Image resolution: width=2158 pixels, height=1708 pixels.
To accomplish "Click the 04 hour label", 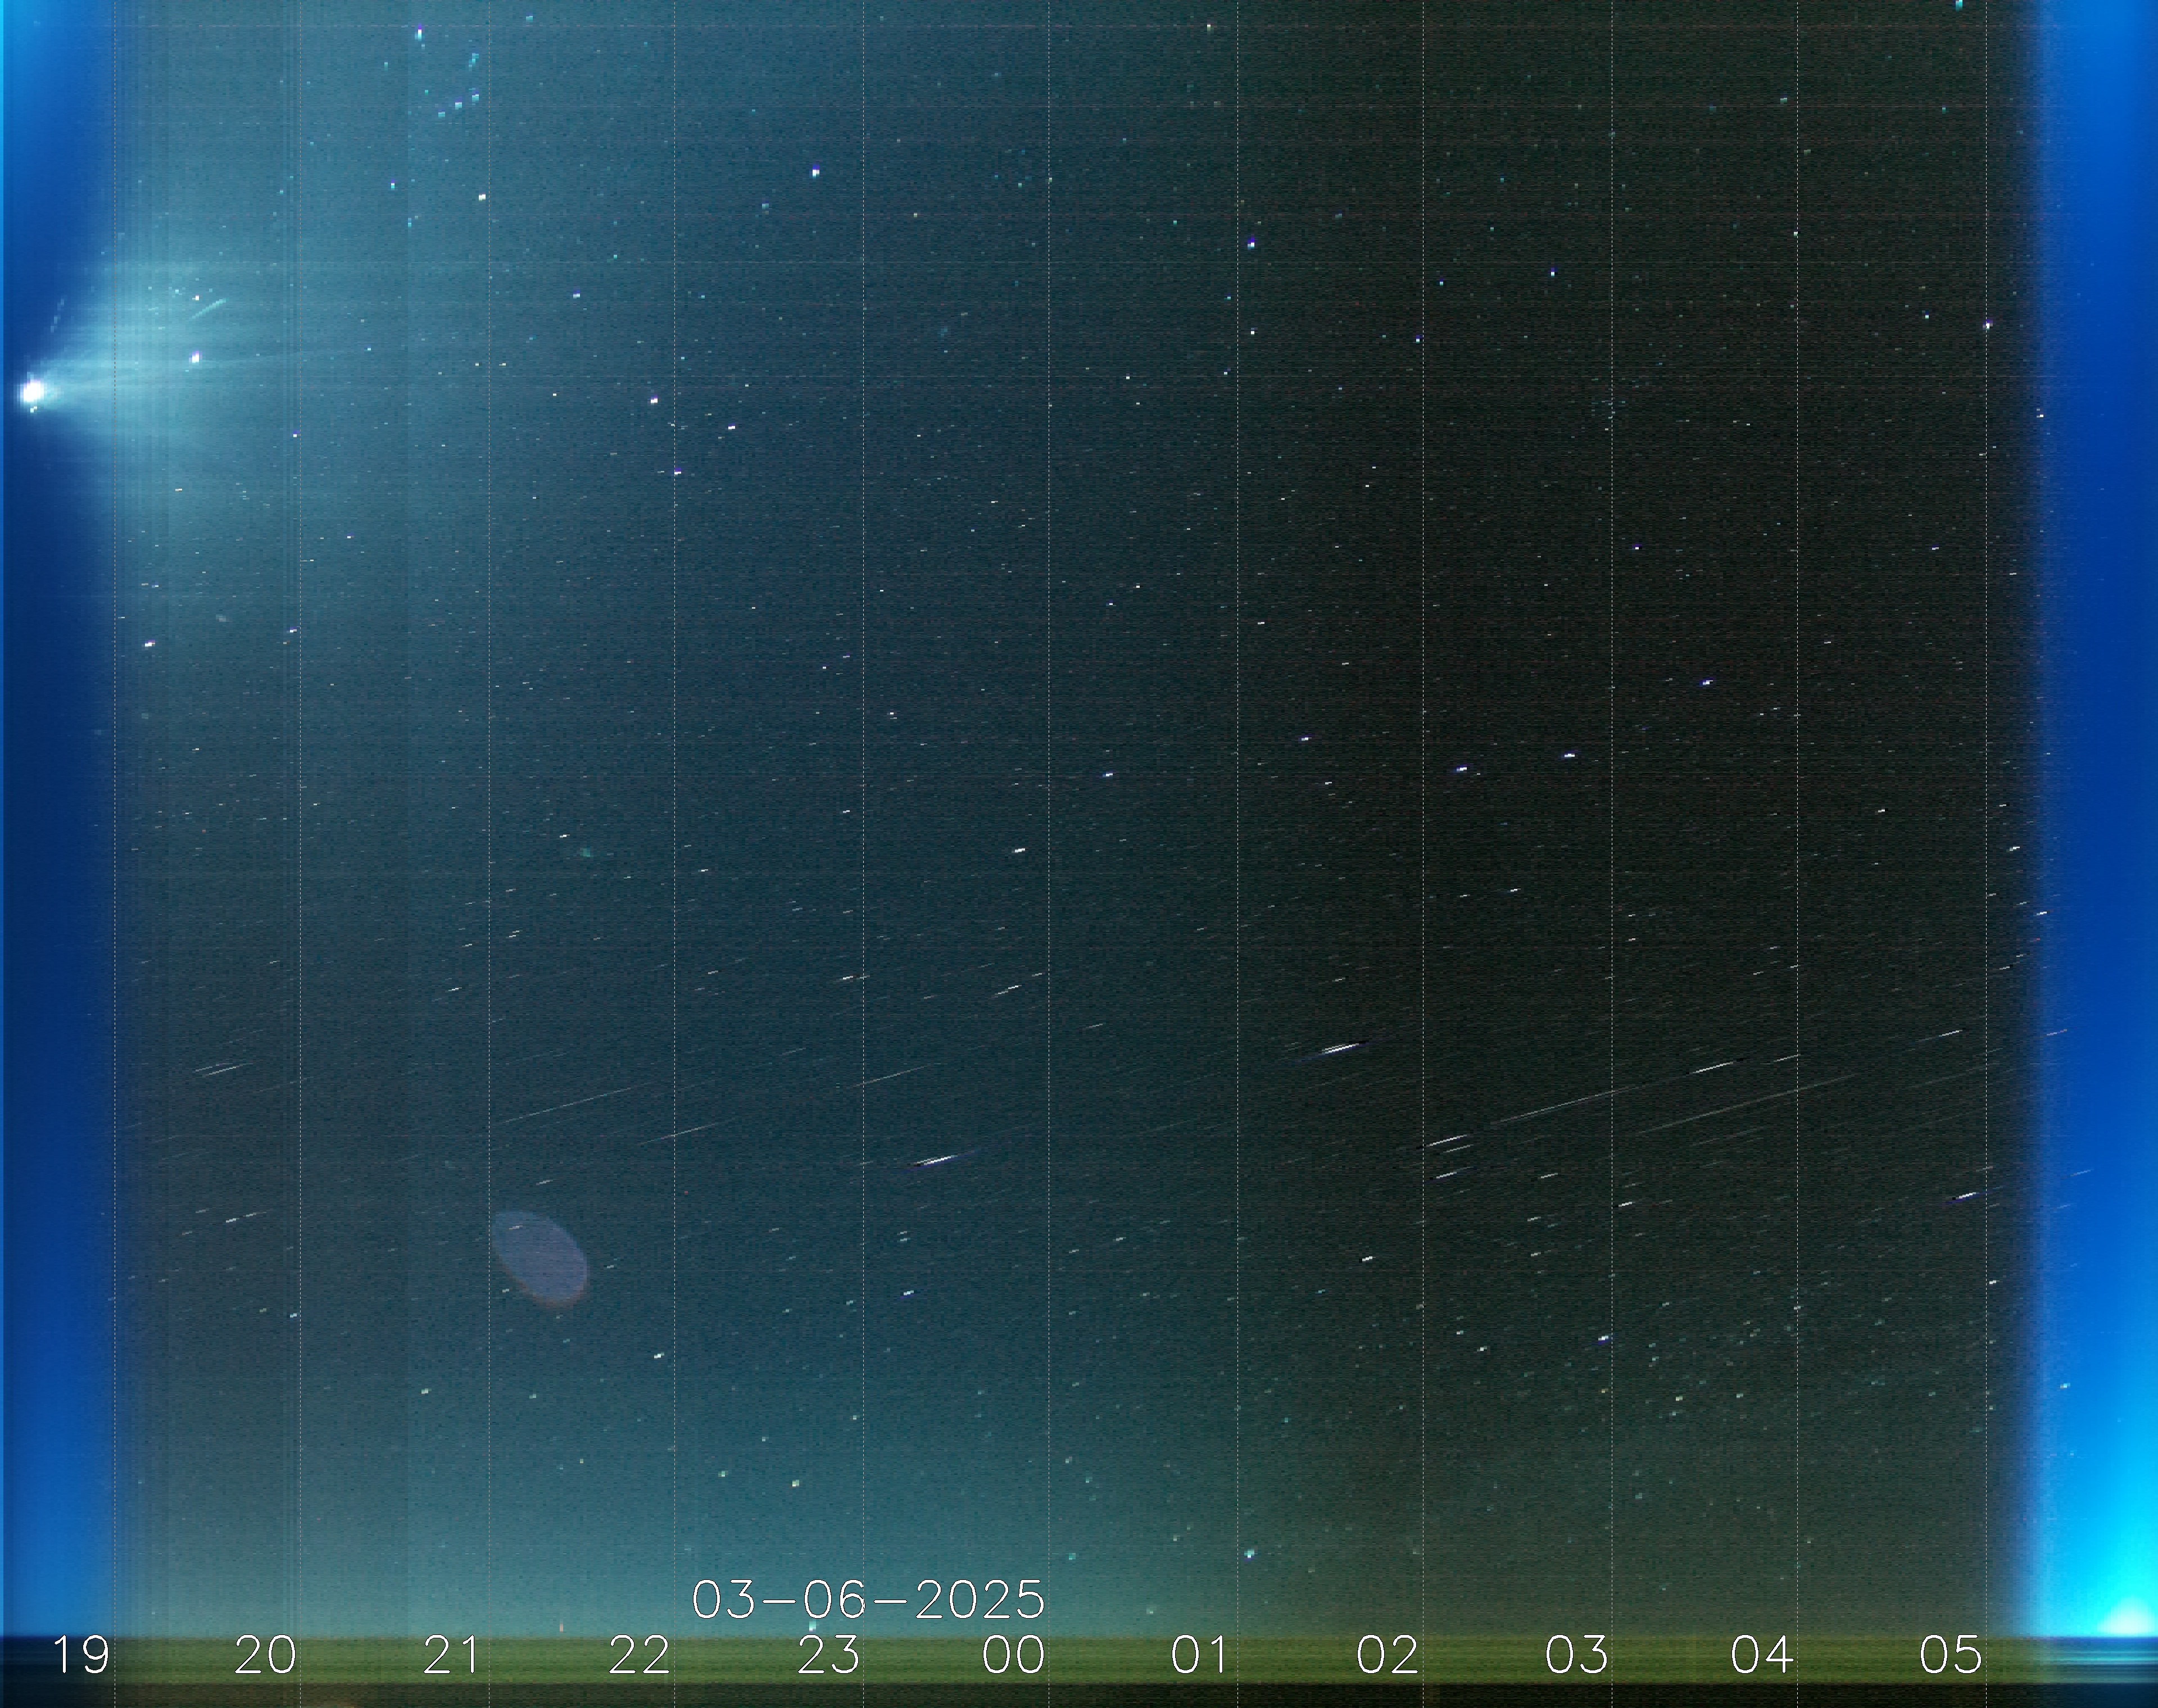I will [1762, 1655].
